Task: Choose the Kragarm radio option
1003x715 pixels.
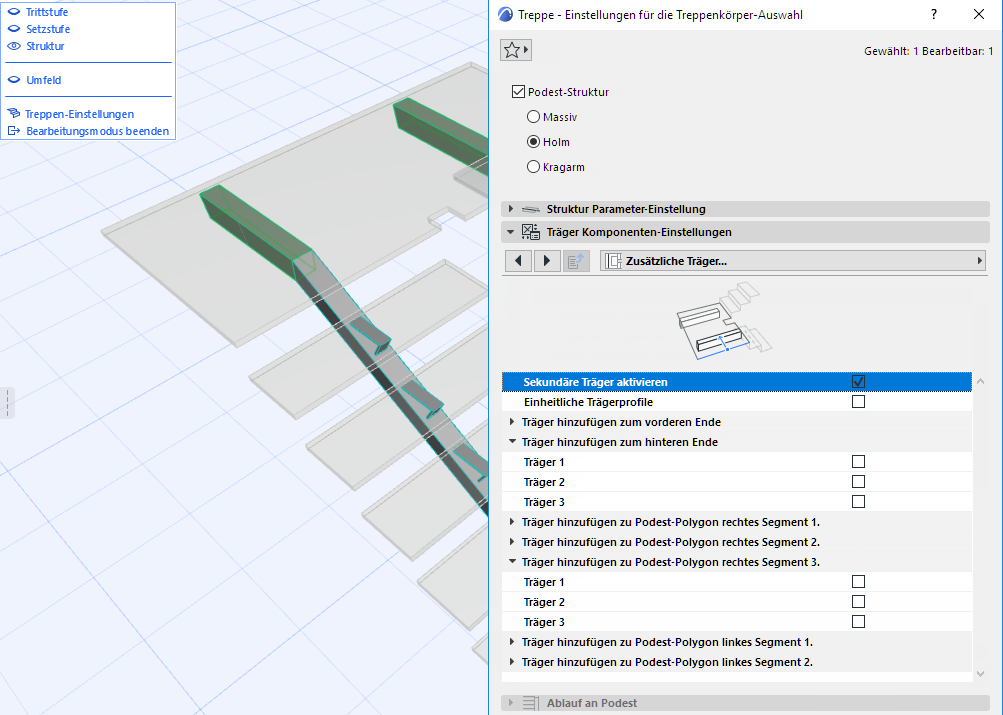Action: (x=533, y=167)
